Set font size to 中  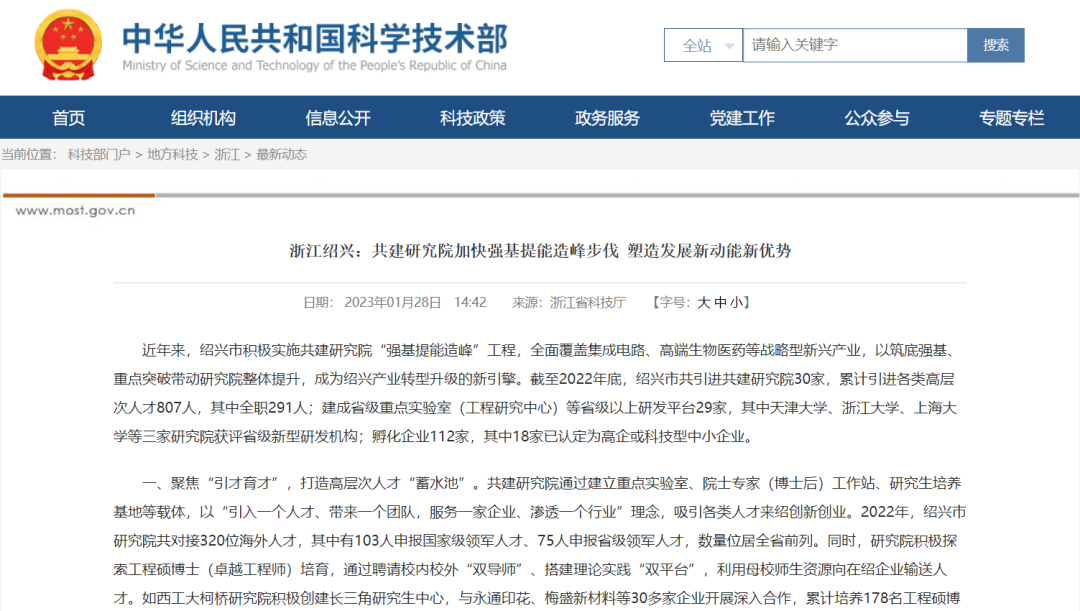click(x=720, y=302)
